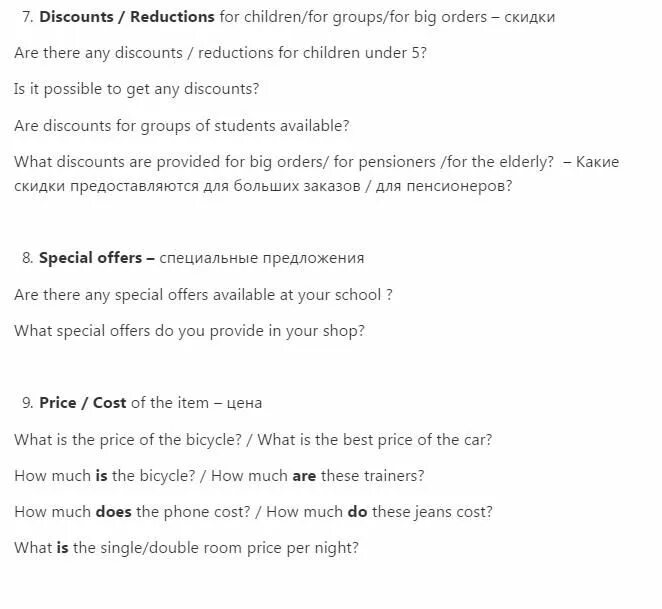Click the bold word "are" before "these trainers"
Viewport: 662px width, 609px height.
click(304, 476)
